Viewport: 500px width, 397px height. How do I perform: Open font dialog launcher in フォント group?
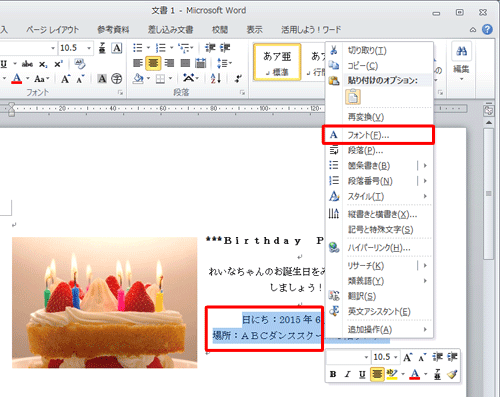[120, 93]
